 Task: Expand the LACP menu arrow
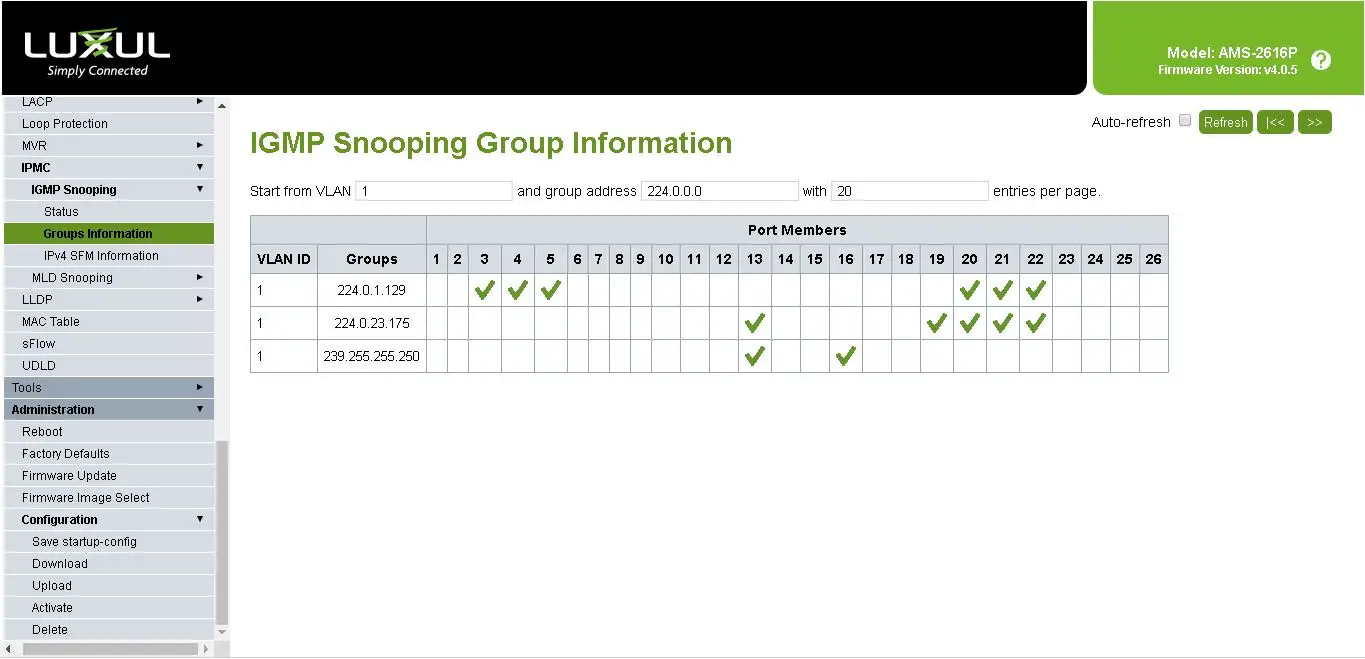point(200,101)
